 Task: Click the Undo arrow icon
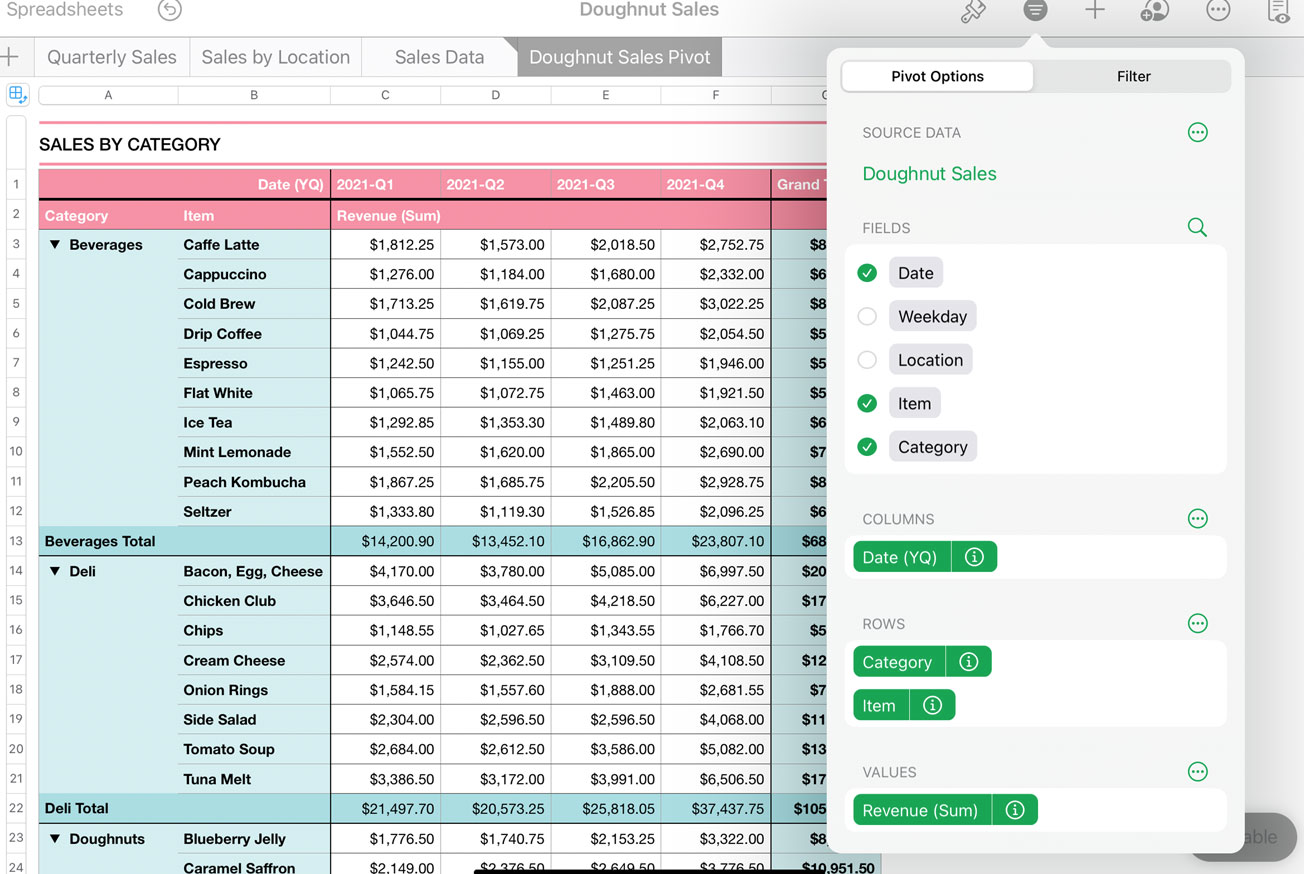170,11
